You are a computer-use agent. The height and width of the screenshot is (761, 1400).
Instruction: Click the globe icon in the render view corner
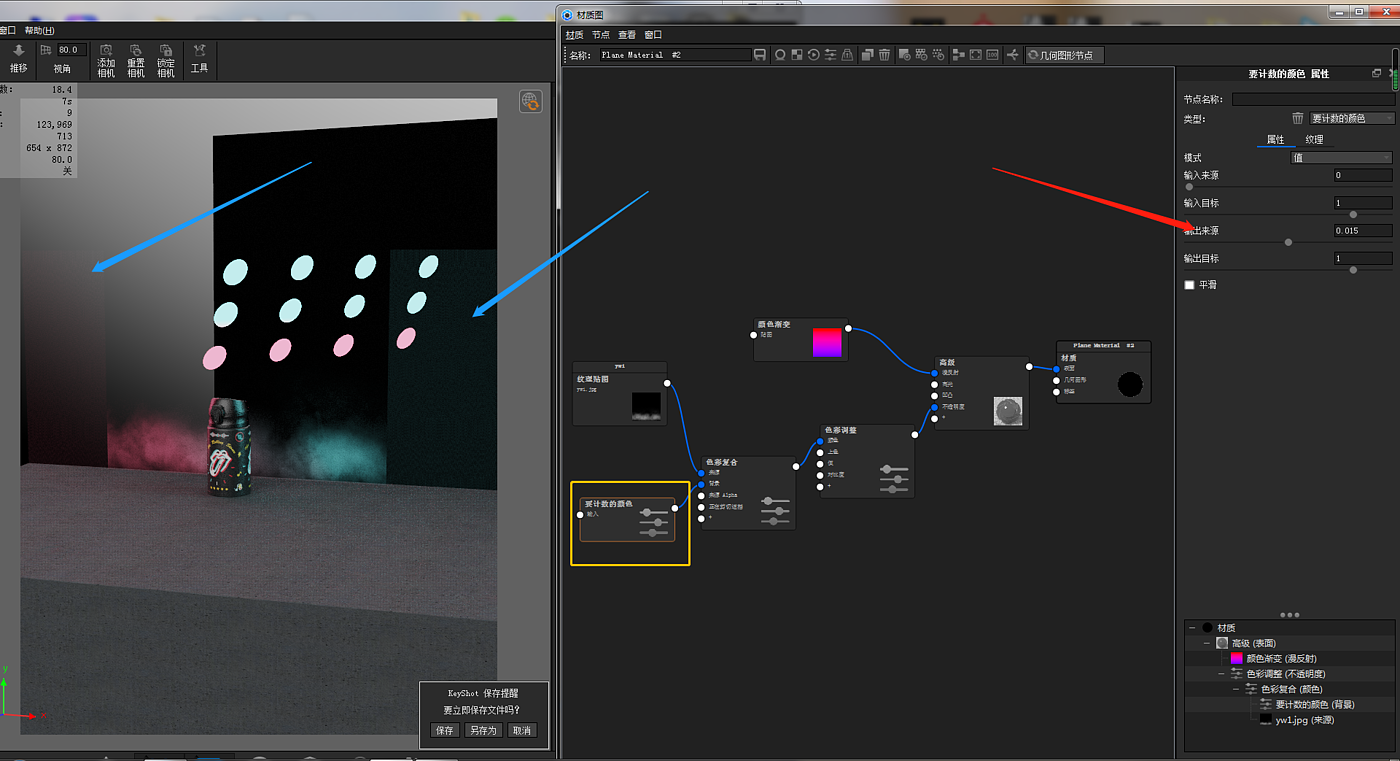pyautogui.click(x=530, y=101)
